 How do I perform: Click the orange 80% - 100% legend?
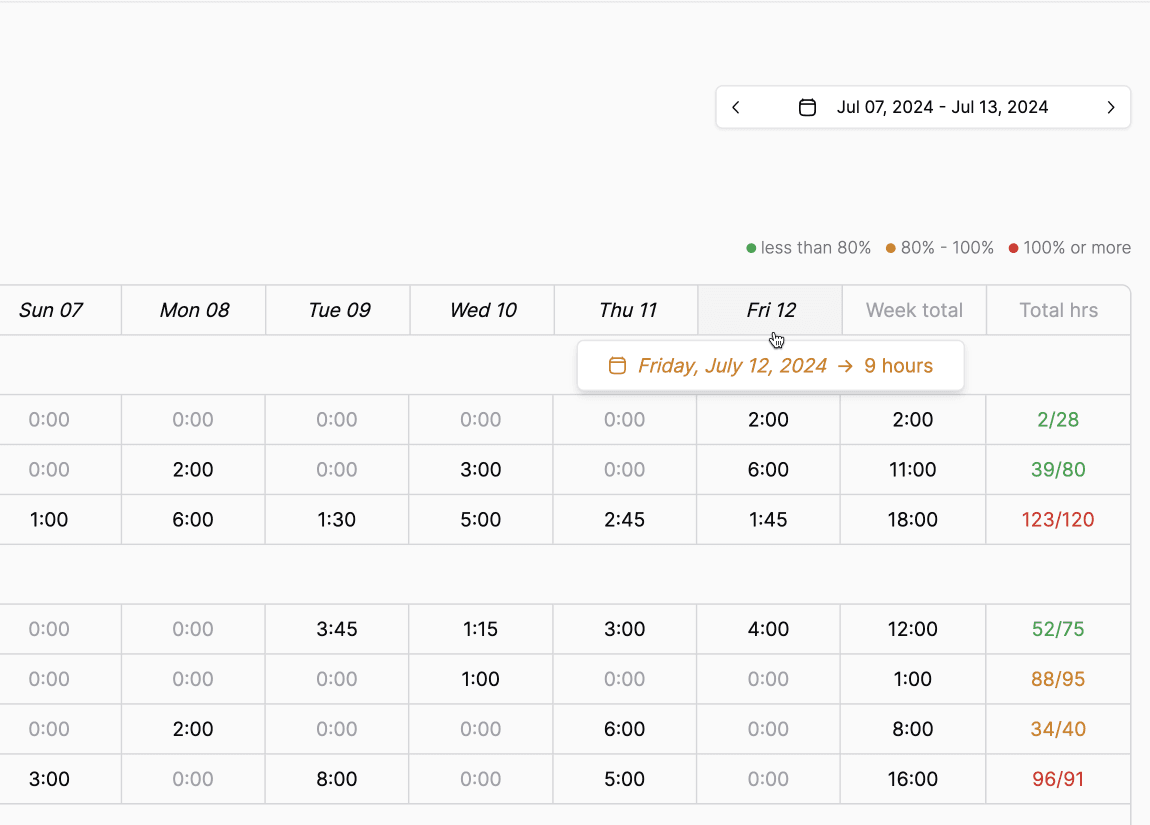940,248
